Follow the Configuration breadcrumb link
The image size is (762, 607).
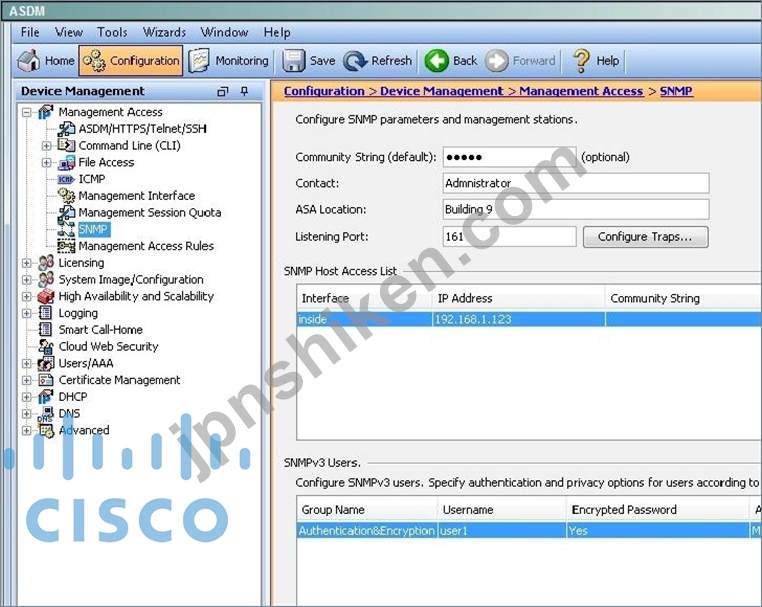(x=324, y=91)
